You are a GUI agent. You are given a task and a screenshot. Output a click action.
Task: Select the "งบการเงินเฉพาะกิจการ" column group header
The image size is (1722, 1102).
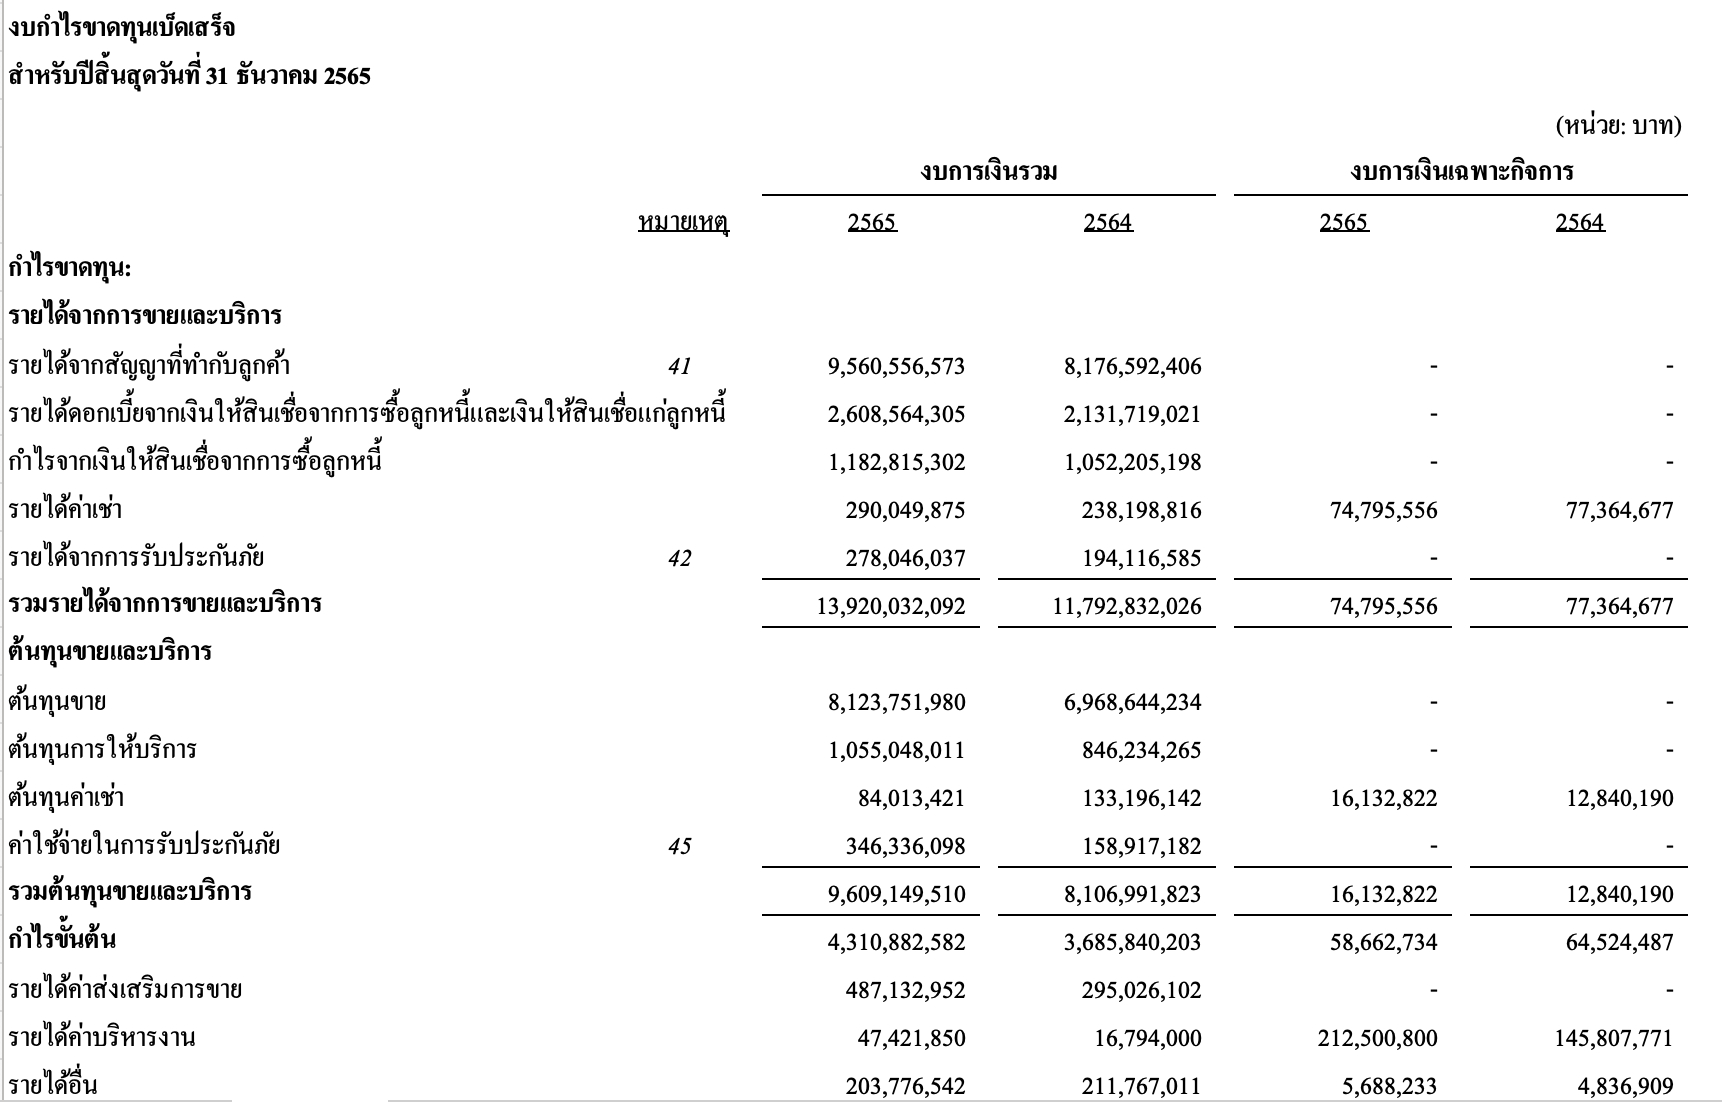coord(1461,172)
